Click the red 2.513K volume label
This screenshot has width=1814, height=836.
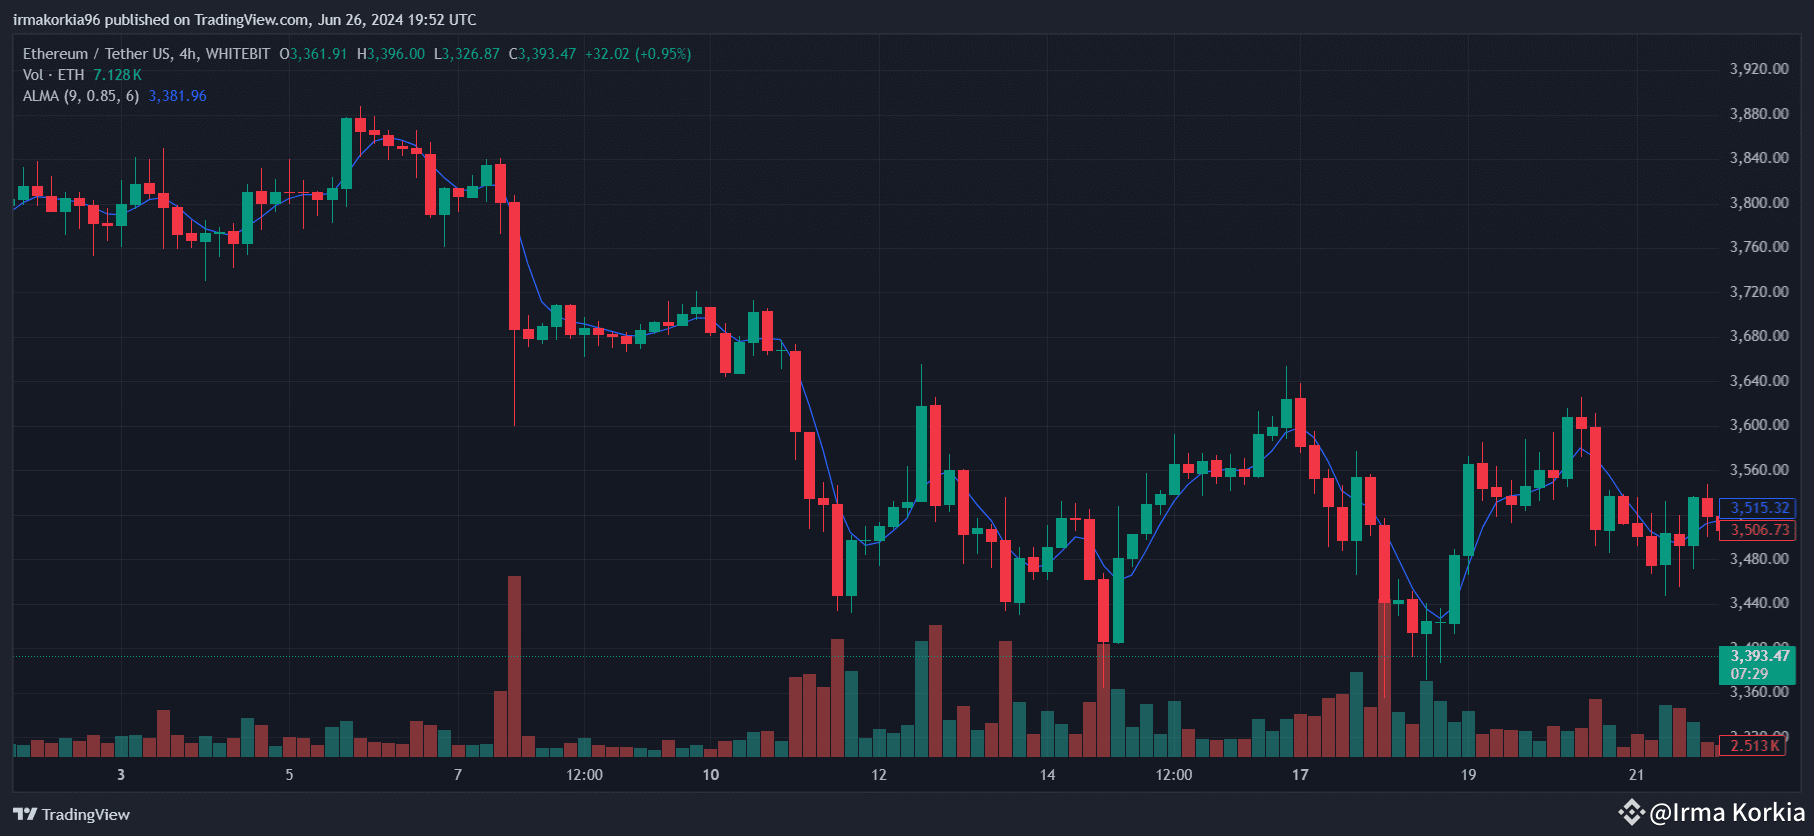pyautogui.click(x=1754, y=746)
